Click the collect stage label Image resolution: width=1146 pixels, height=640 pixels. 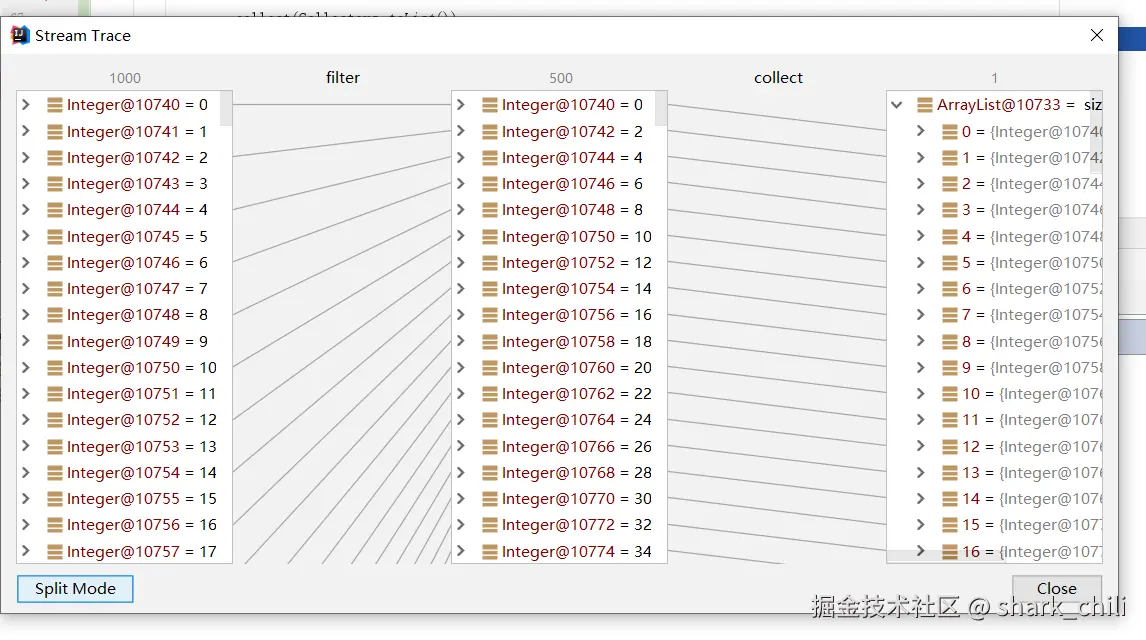(x=778, y=77)
